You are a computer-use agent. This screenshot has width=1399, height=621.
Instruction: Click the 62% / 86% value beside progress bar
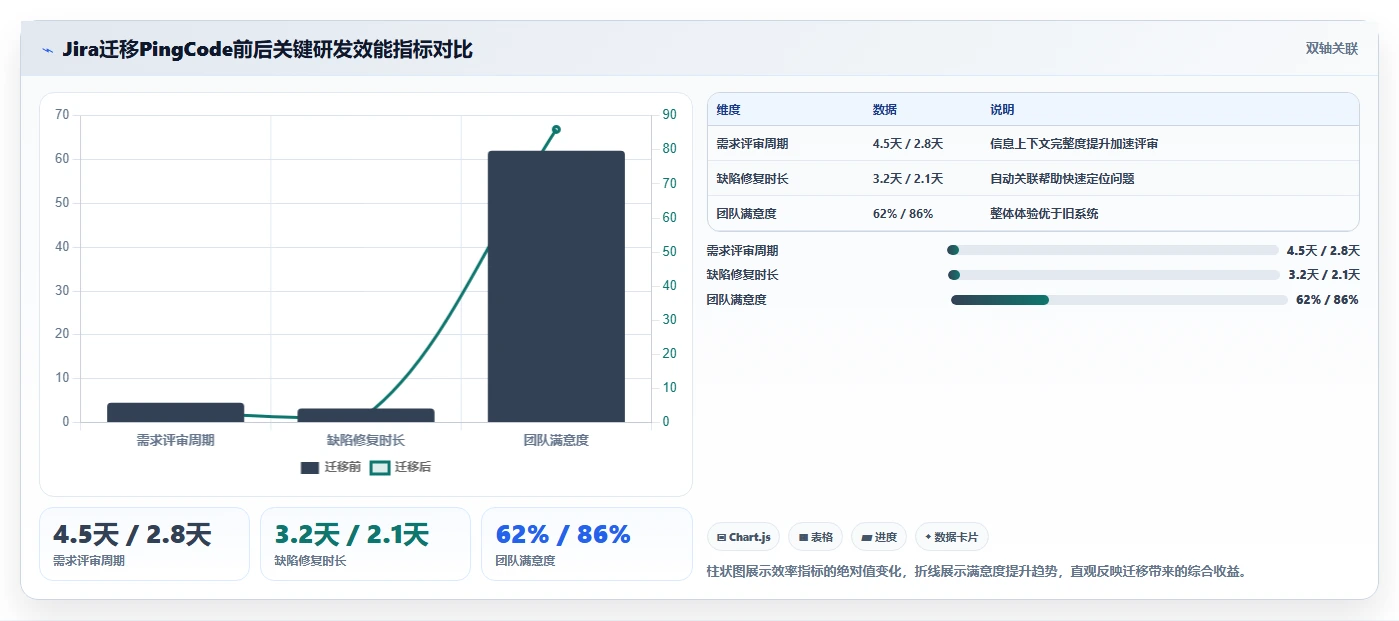(1327, 300)
